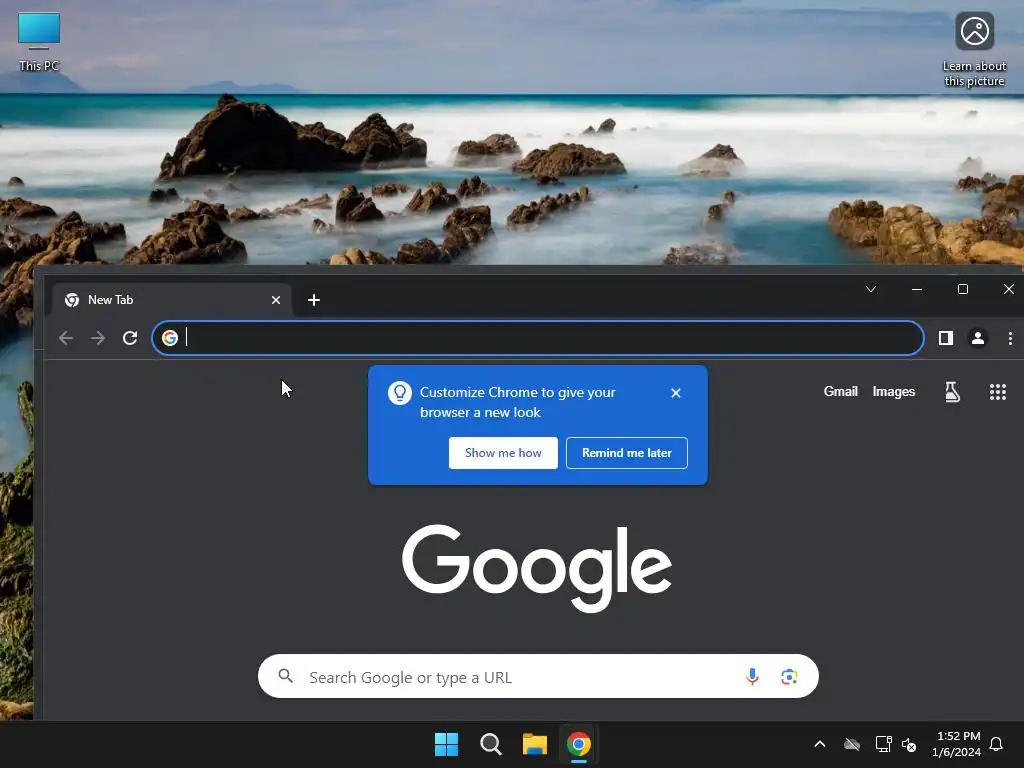This screenshot has width=1024, height=768.
Task: Open File Explorer from the taskbar
Action: pyautogui.click(x=534, y=744)
